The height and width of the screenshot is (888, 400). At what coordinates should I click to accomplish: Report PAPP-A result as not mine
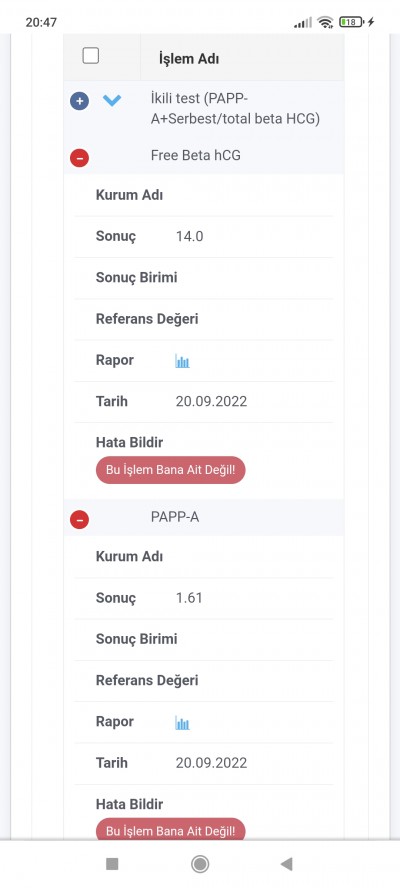click(x=171, y=830)
